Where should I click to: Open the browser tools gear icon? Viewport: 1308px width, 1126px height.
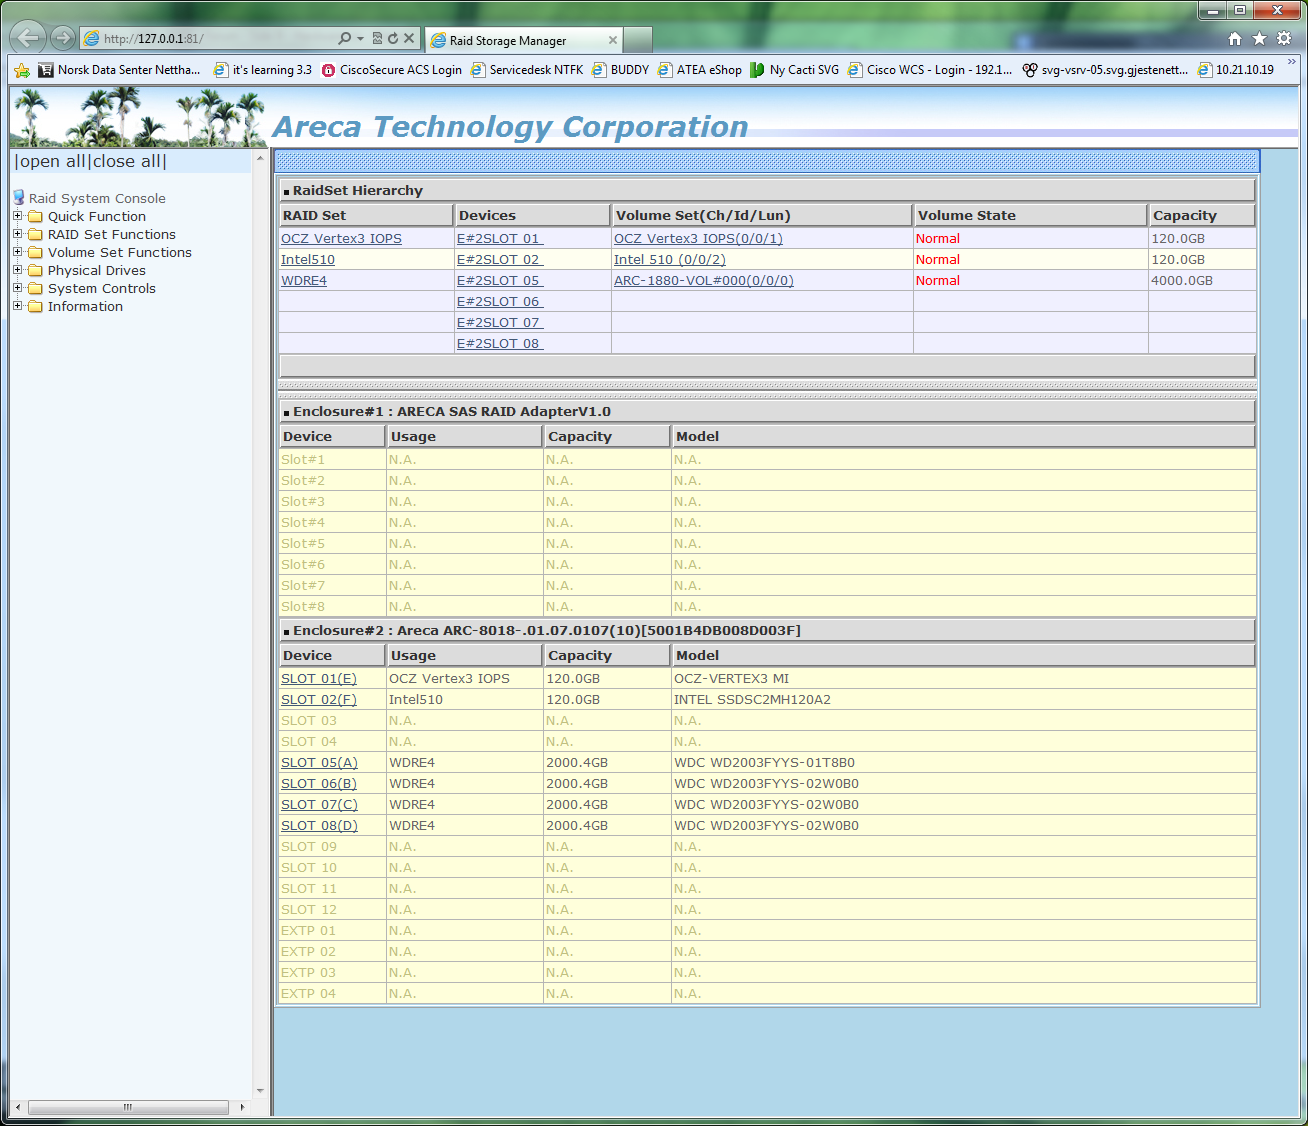[x=1284, y=38]
